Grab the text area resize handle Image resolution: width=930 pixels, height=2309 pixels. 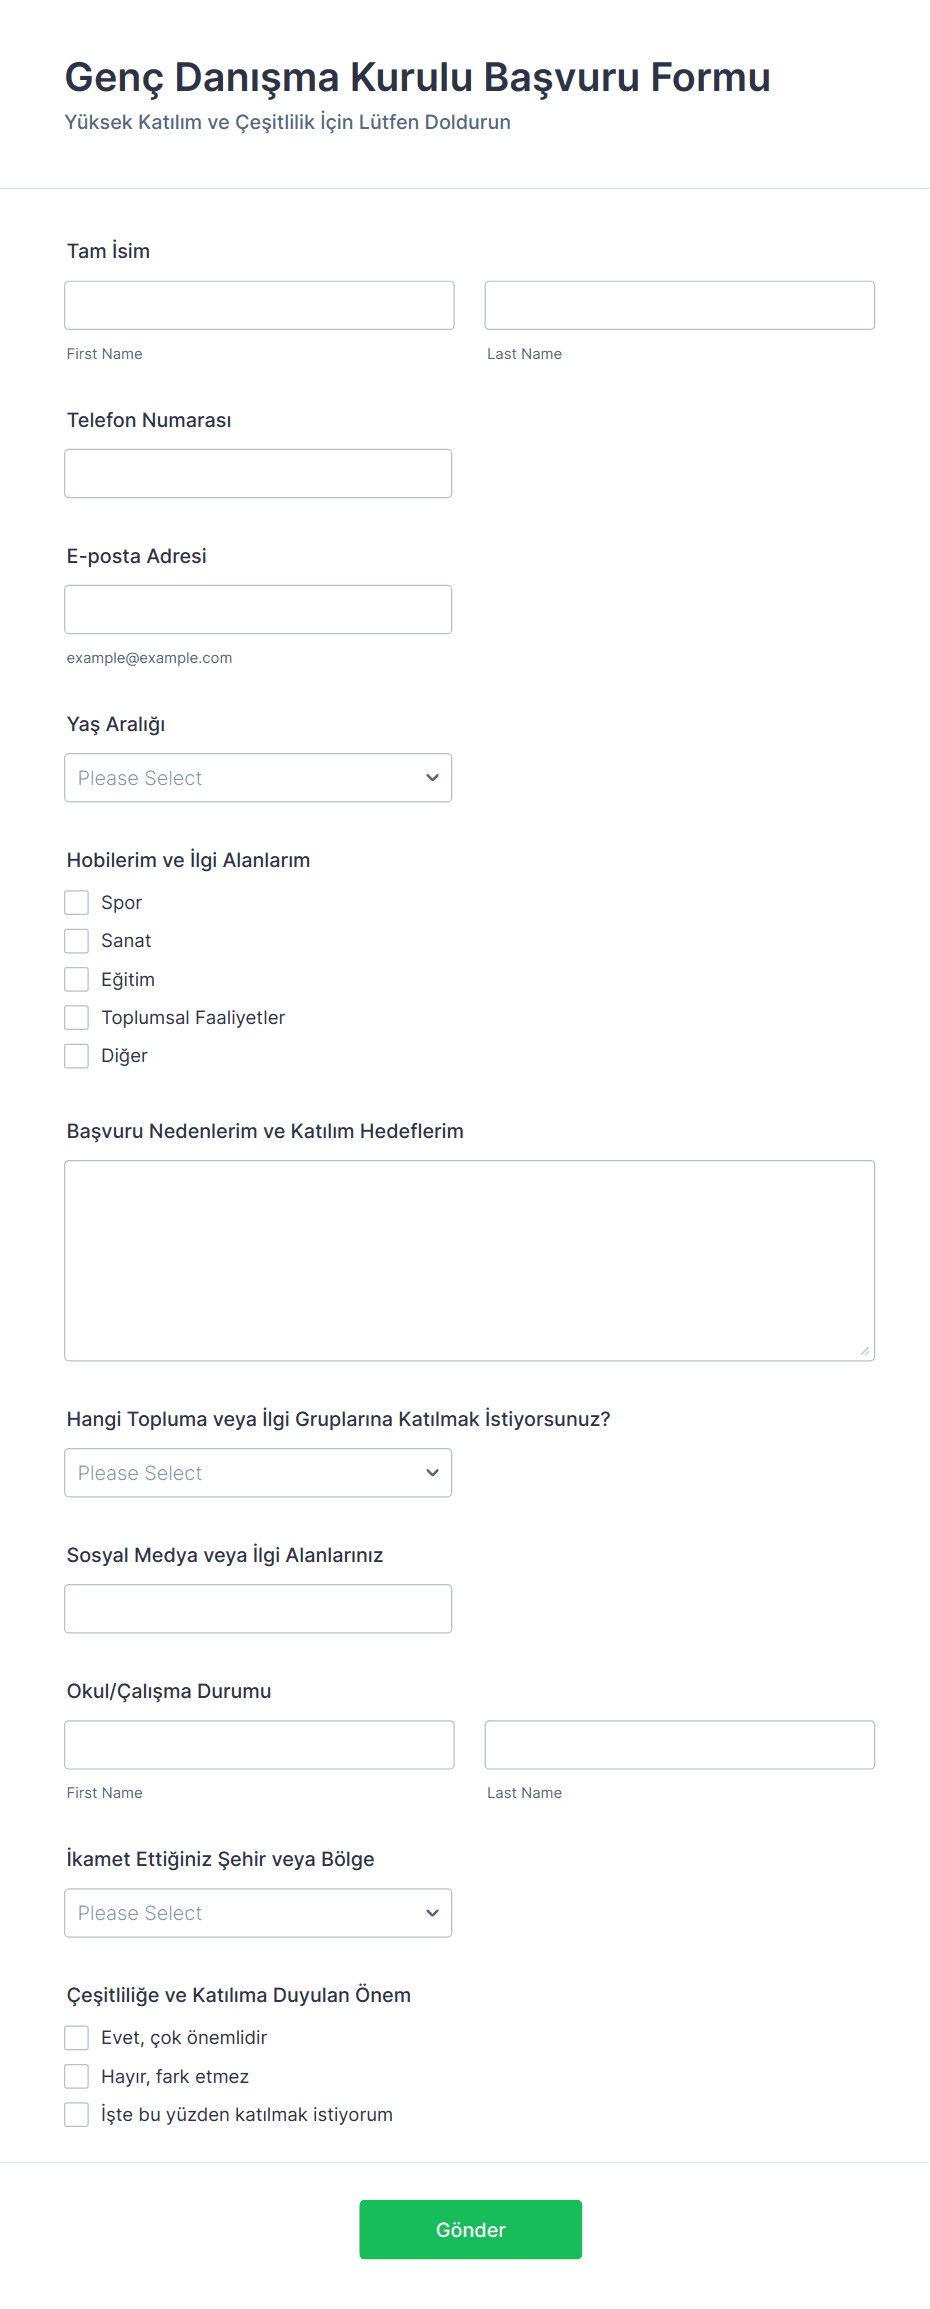coord(865,1351)
